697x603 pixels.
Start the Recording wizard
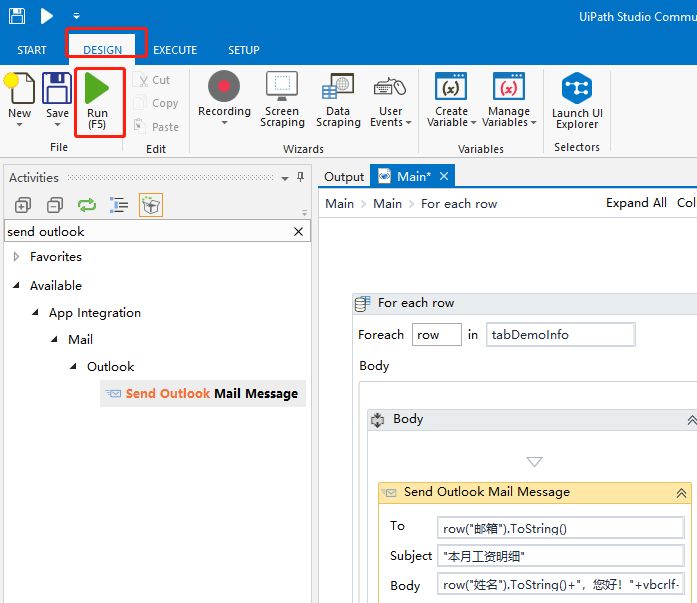click(224, 92)
